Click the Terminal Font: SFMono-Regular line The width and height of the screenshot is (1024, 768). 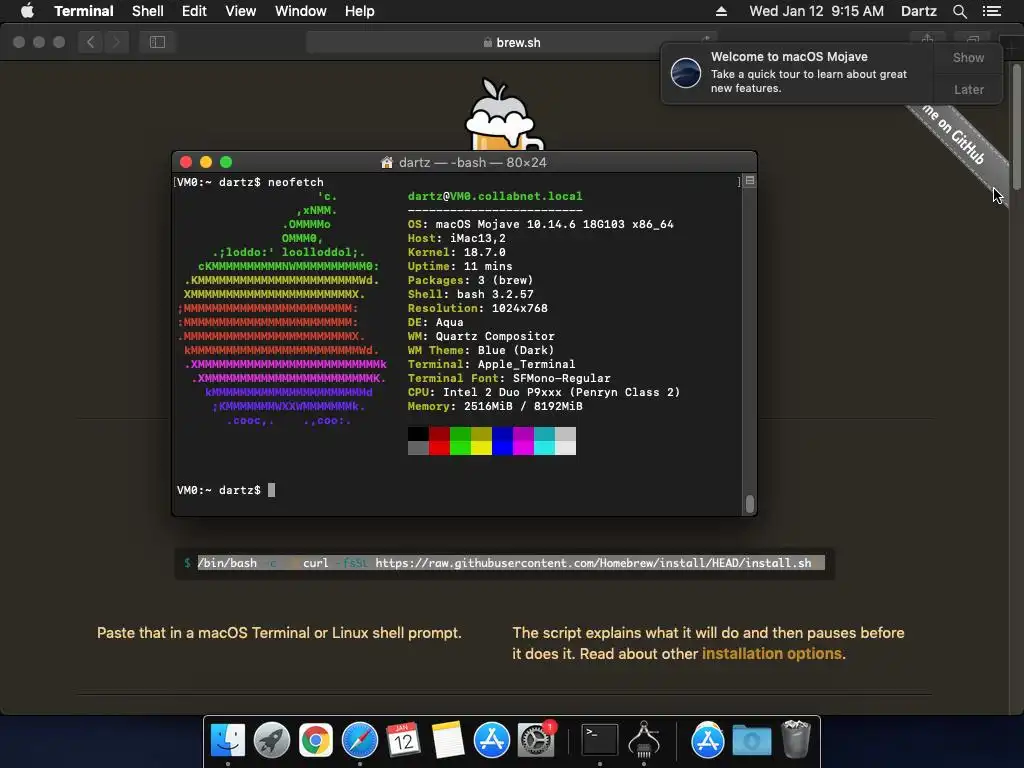[509, 378]
